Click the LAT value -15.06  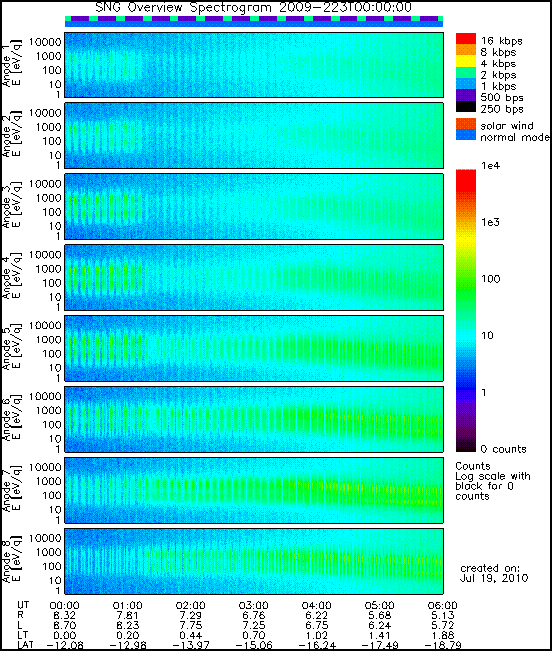[x=254, y=646]
